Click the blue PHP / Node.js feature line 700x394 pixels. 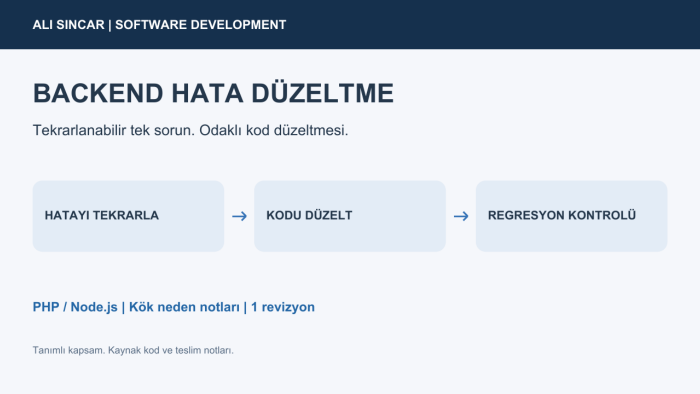pos(174,307)
